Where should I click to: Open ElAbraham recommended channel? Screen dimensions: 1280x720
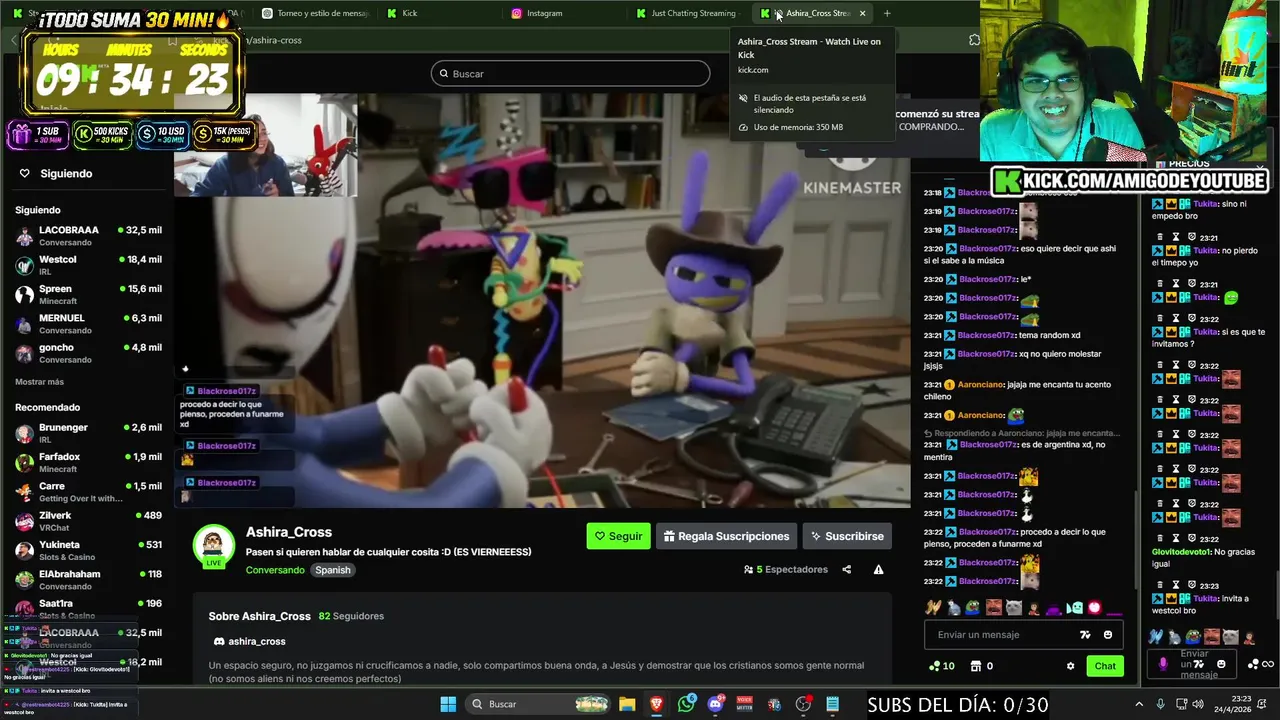[88, 579]
